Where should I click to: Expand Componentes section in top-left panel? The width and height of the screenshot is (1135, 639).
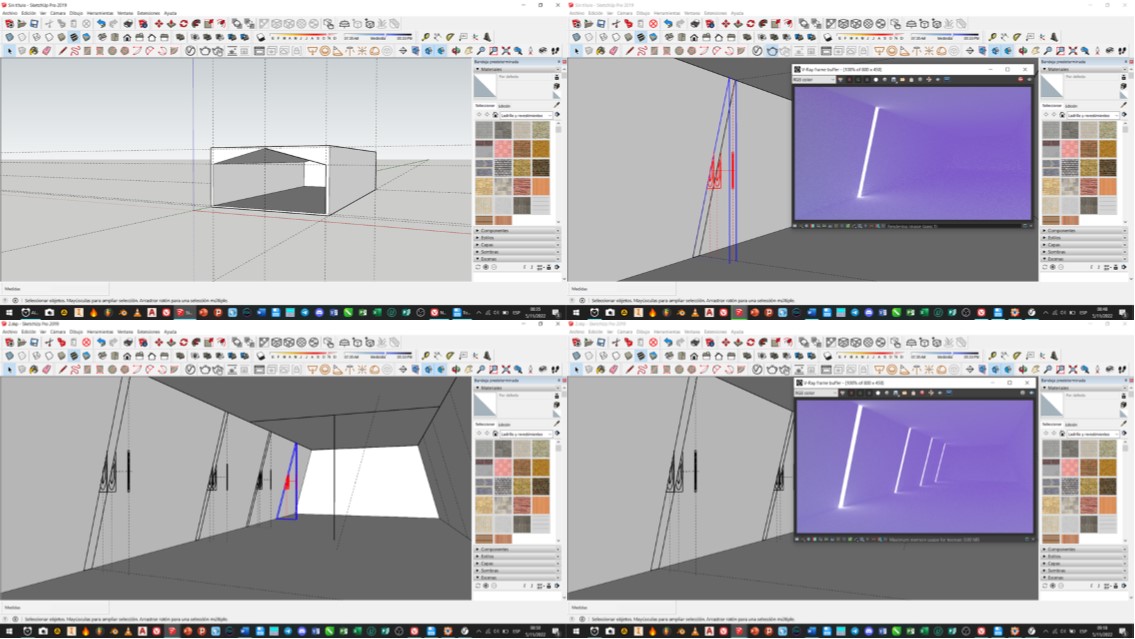517,231
